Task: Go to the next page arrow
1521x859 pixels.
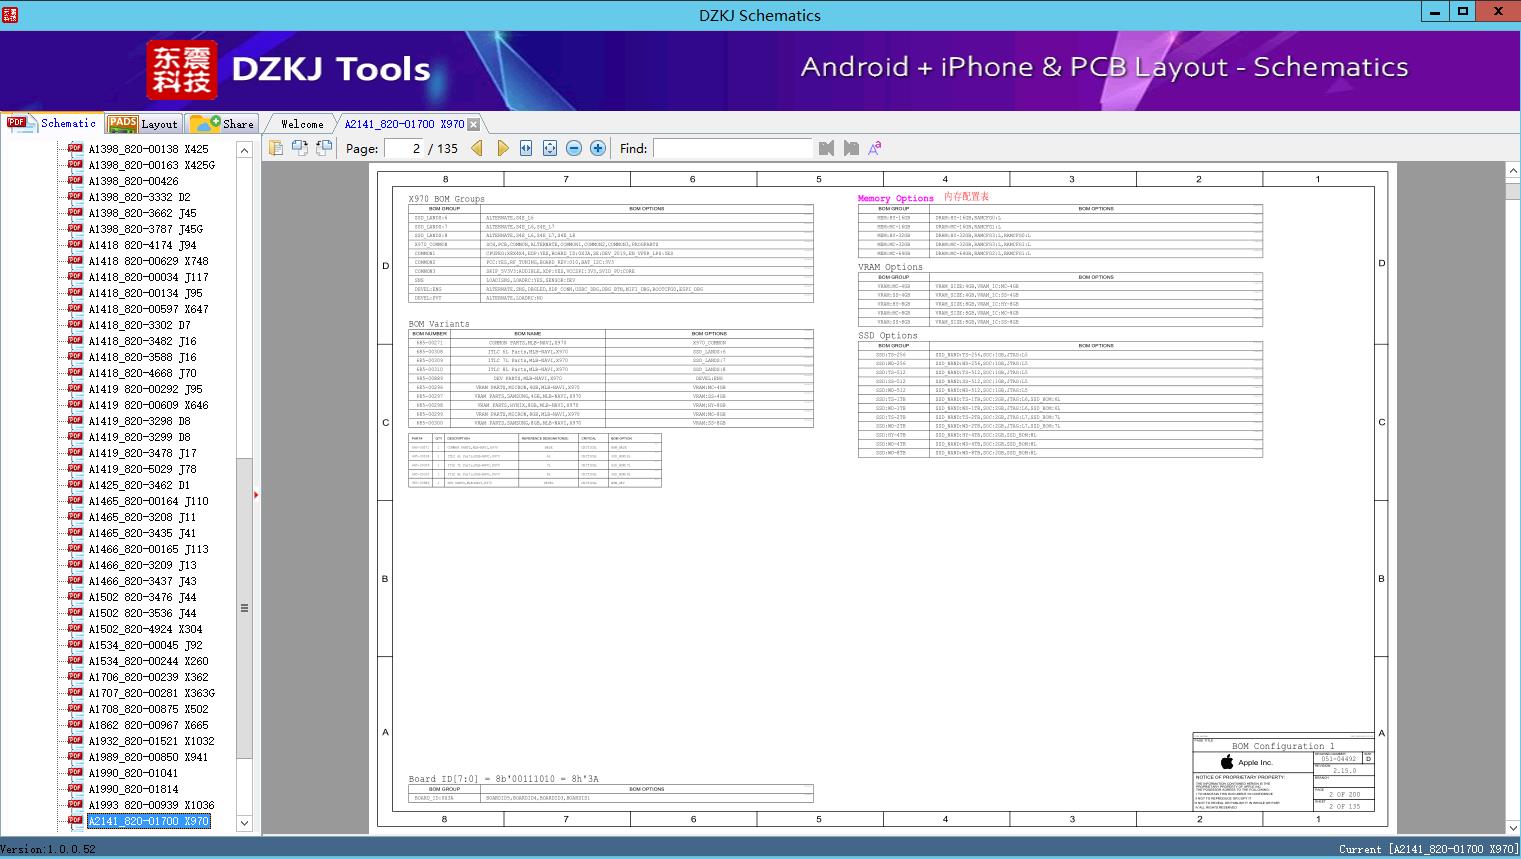Action: click(x=502, y=148)
